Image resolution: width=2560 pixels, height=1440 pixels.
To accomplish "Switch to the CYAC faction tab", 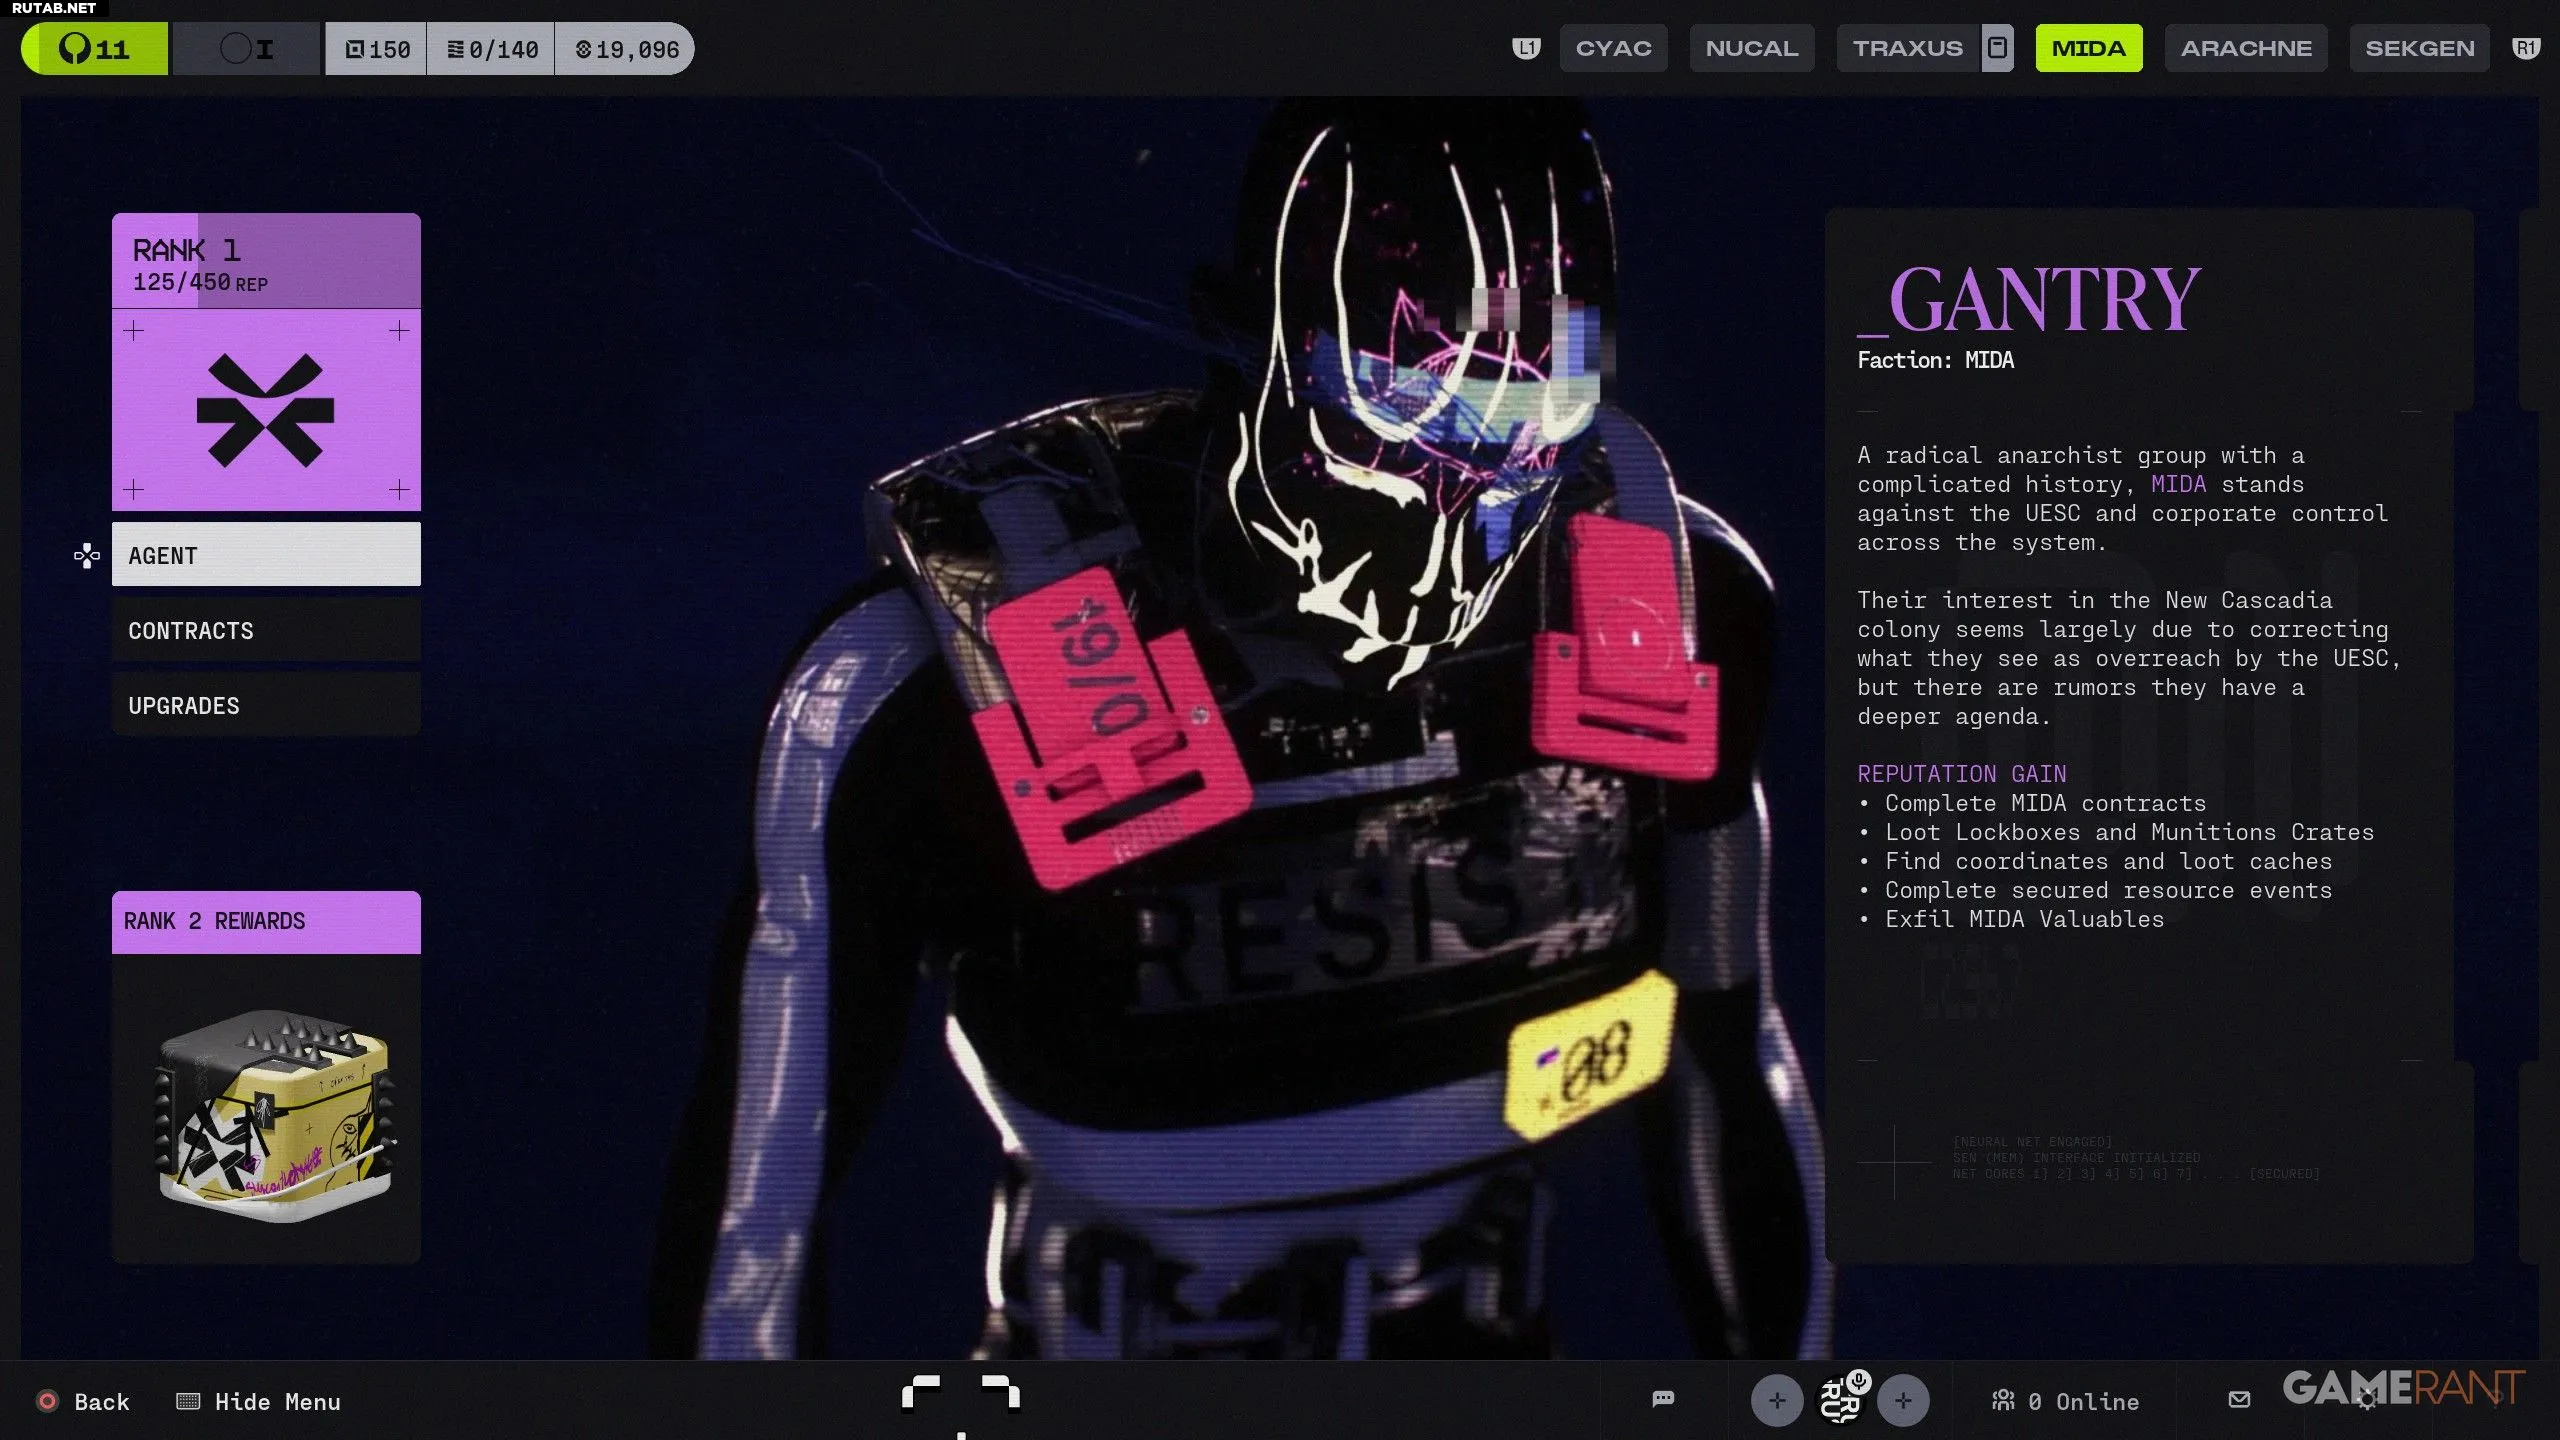I will point(1613,48).
